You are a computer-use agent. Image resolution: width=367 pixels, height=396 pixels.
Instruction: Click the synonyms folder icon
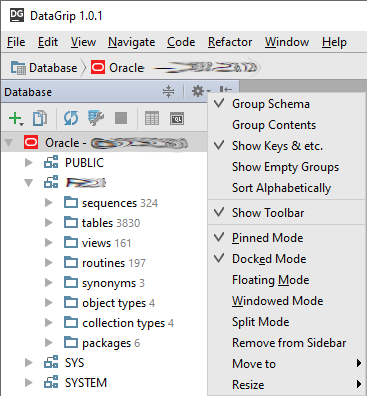click(71, 282)
